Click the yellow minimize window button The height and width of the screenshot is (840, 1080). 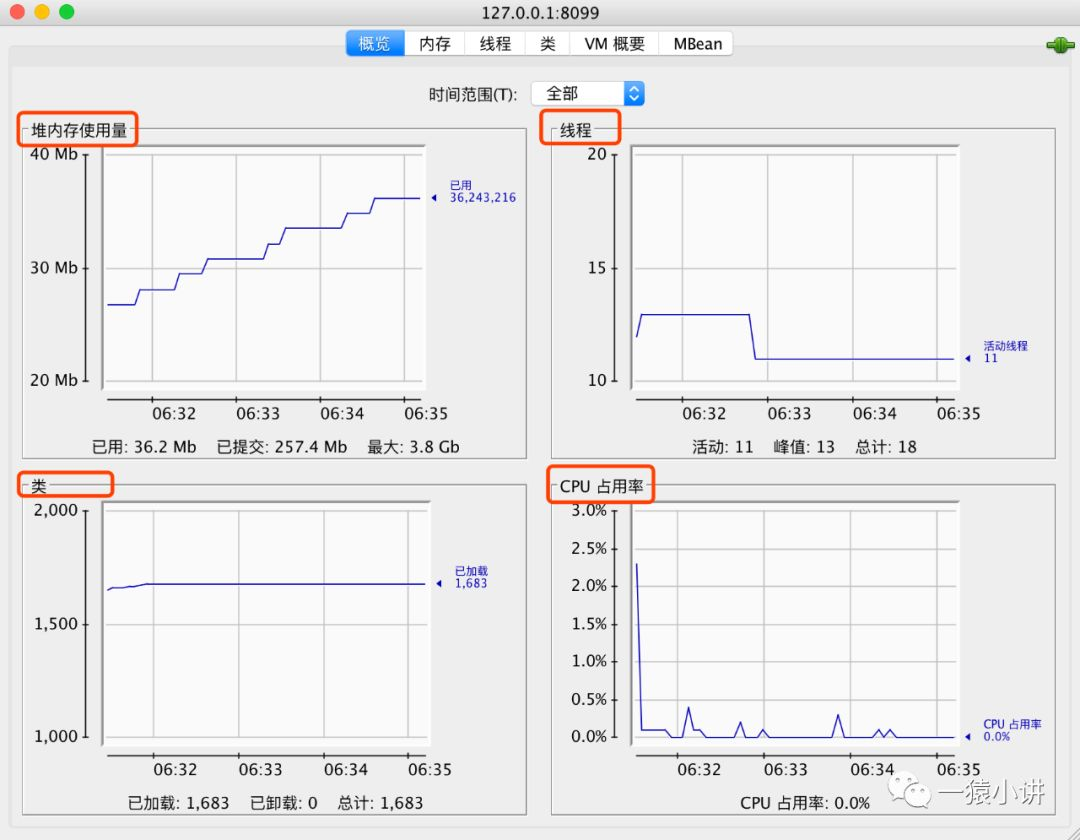click(42, 12)
